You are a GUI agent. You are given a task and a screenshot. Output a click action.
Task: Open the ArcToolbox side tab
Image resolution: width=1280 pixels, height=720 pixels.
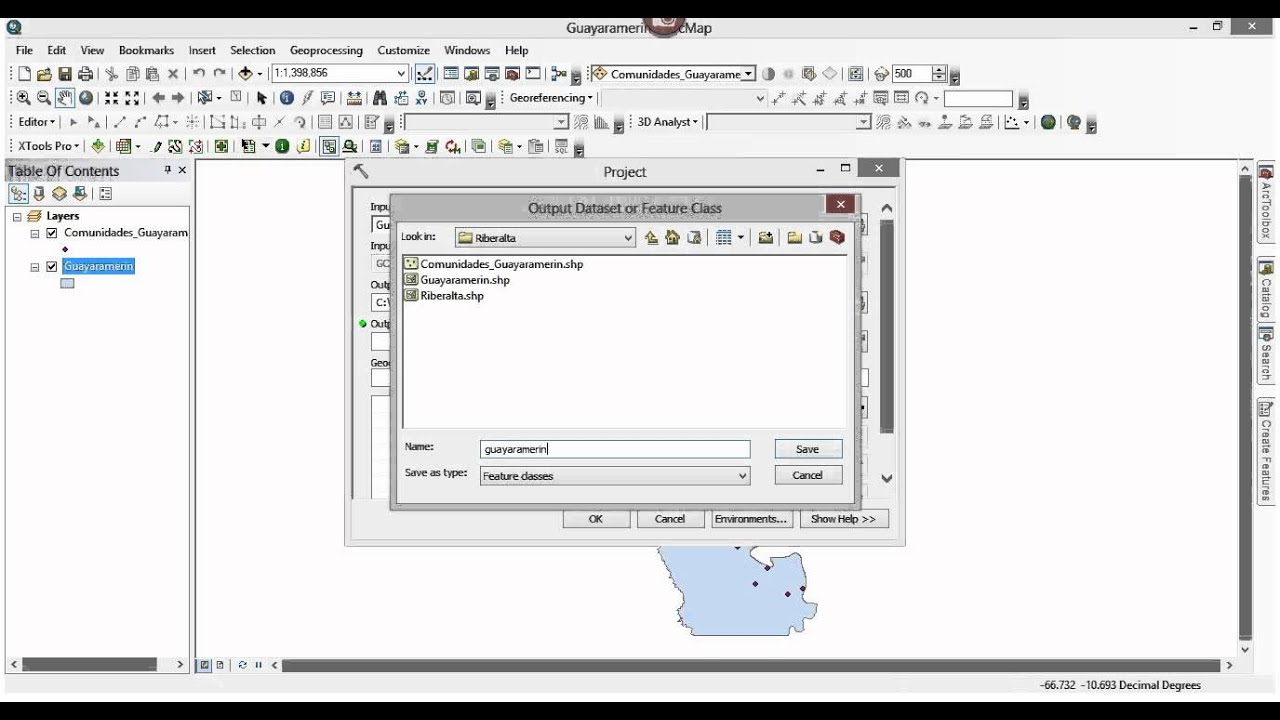[1265, 203]
